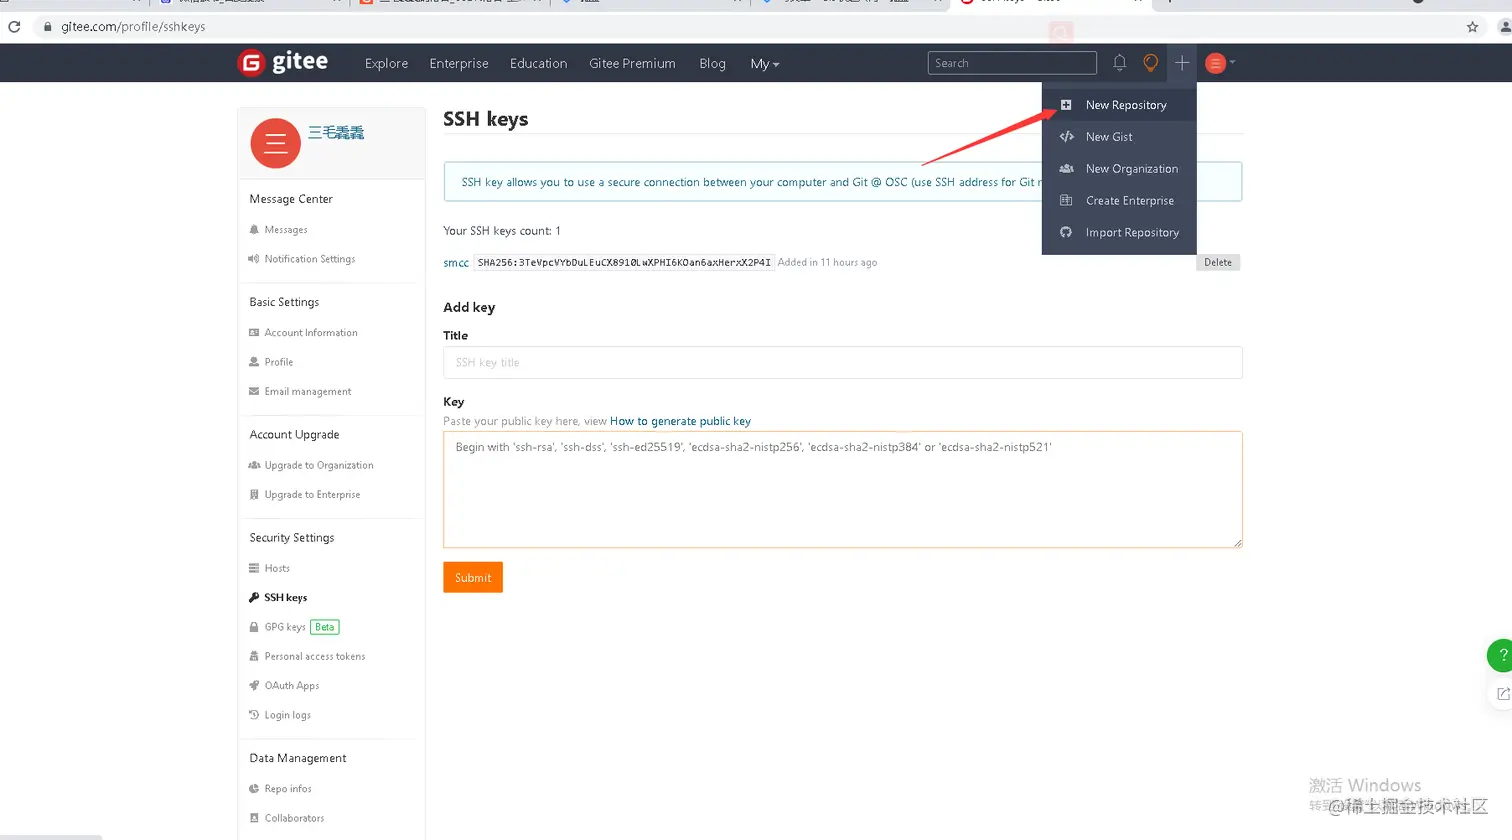Choose New Organization in the dropdown menu
The image size is (1512, 840).
(x=1119, y=169)
